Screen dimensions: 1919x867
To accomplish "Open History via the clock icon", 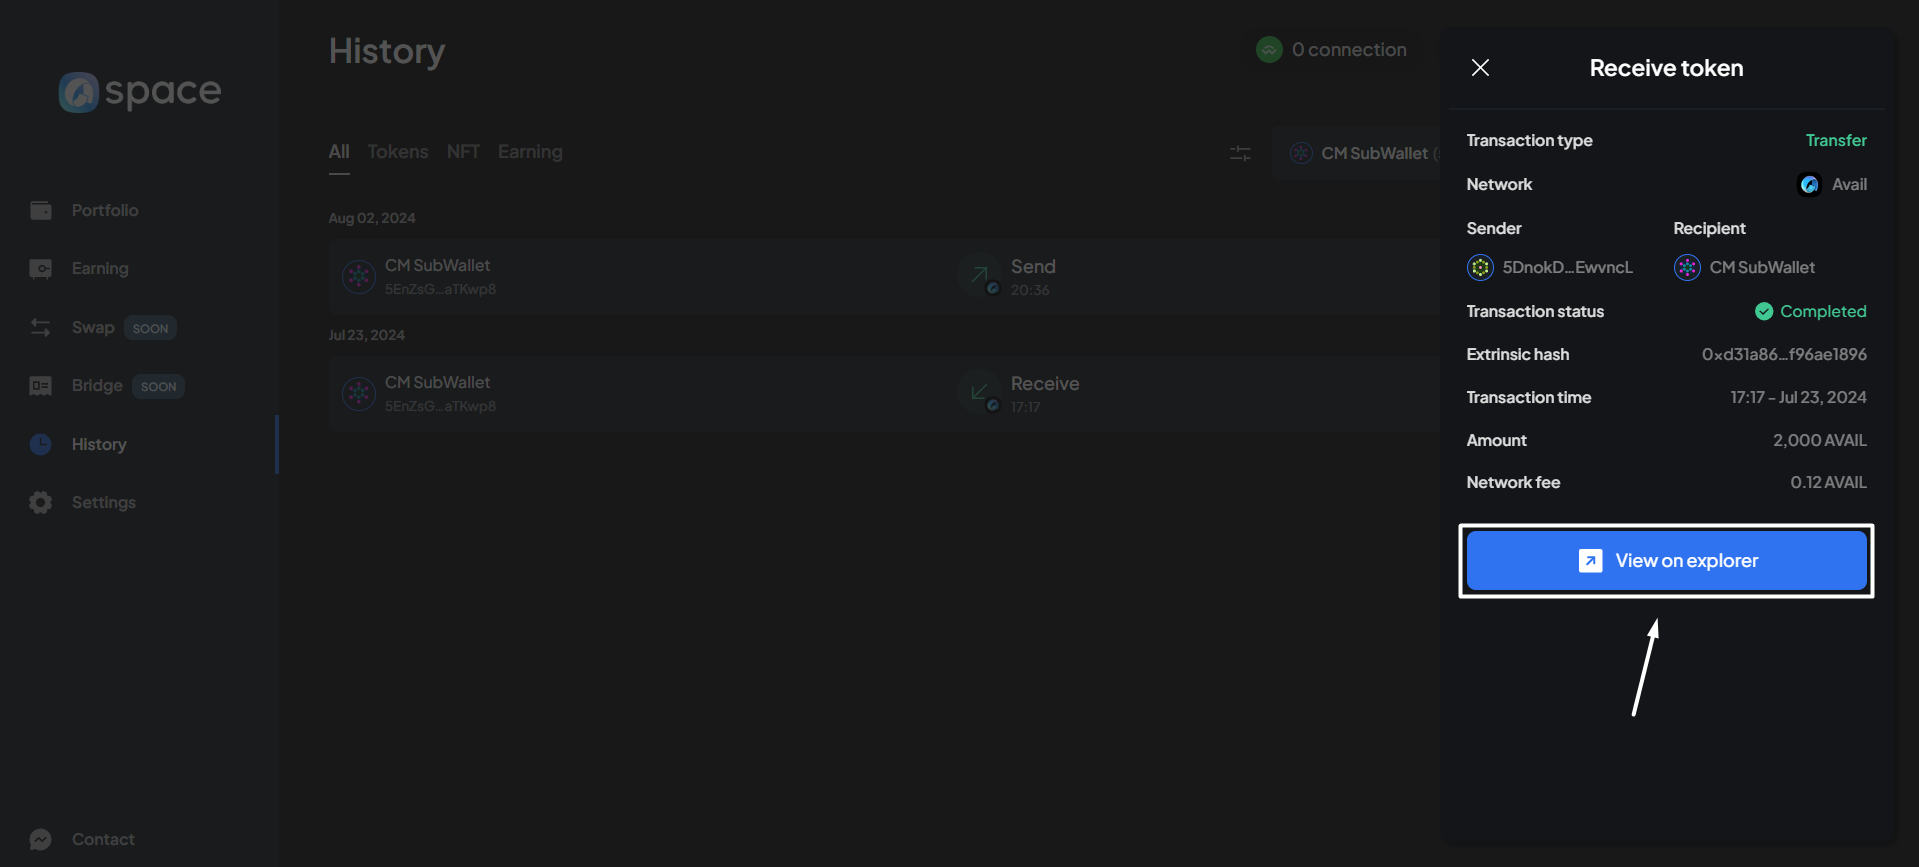I will (x=41, y=444).
